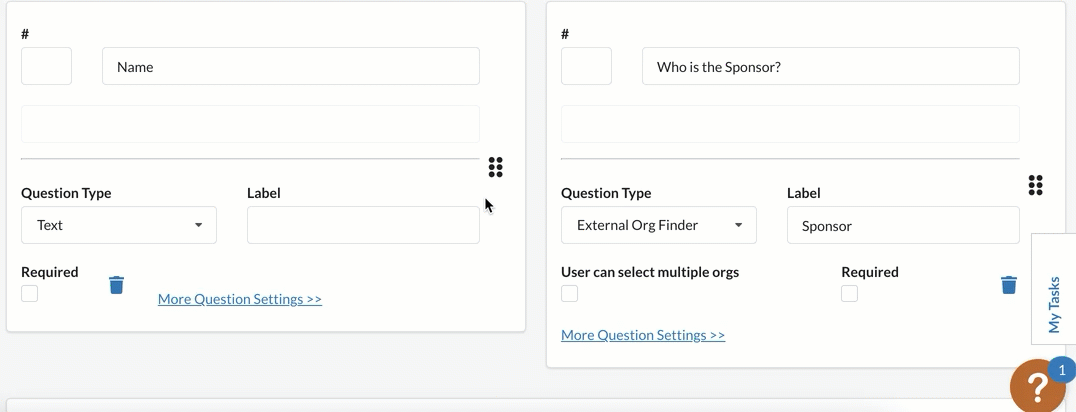Delete the Sponsor question with trash icon
1076x412 pixels.
click(x=1009, y=285)
